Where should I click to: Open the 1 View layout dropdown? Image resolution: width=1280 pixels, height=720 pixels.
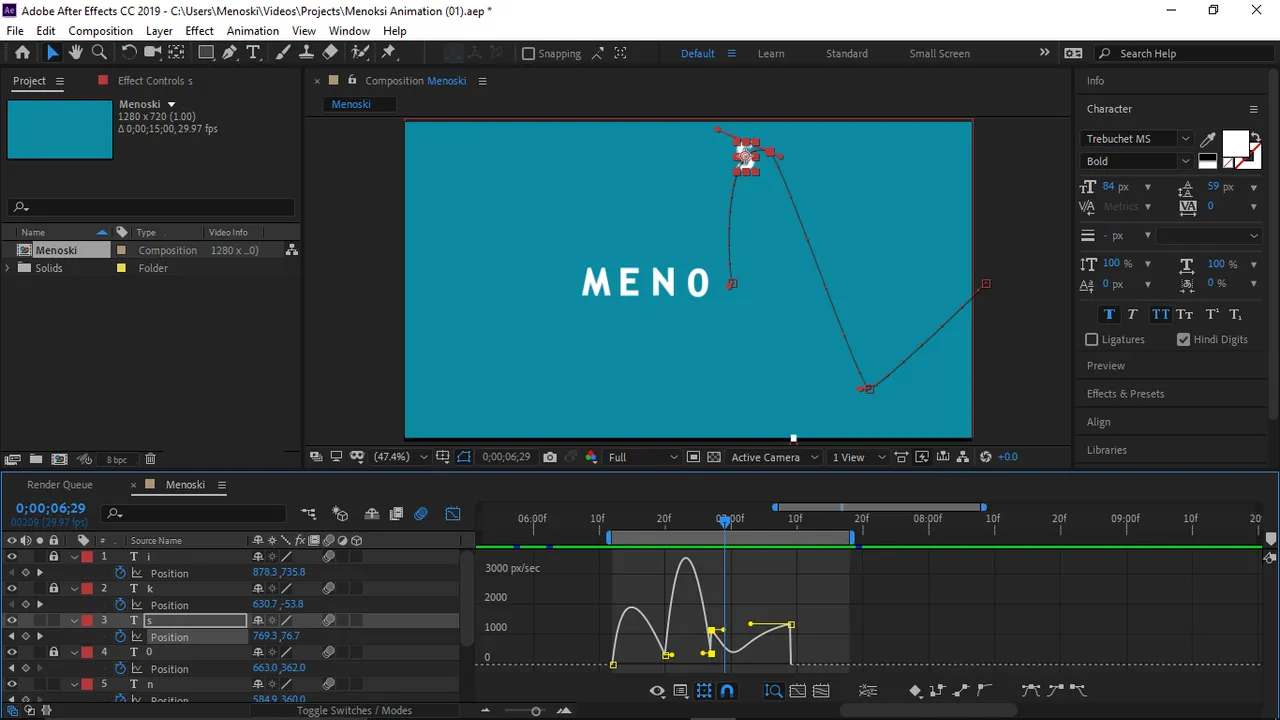860,457
